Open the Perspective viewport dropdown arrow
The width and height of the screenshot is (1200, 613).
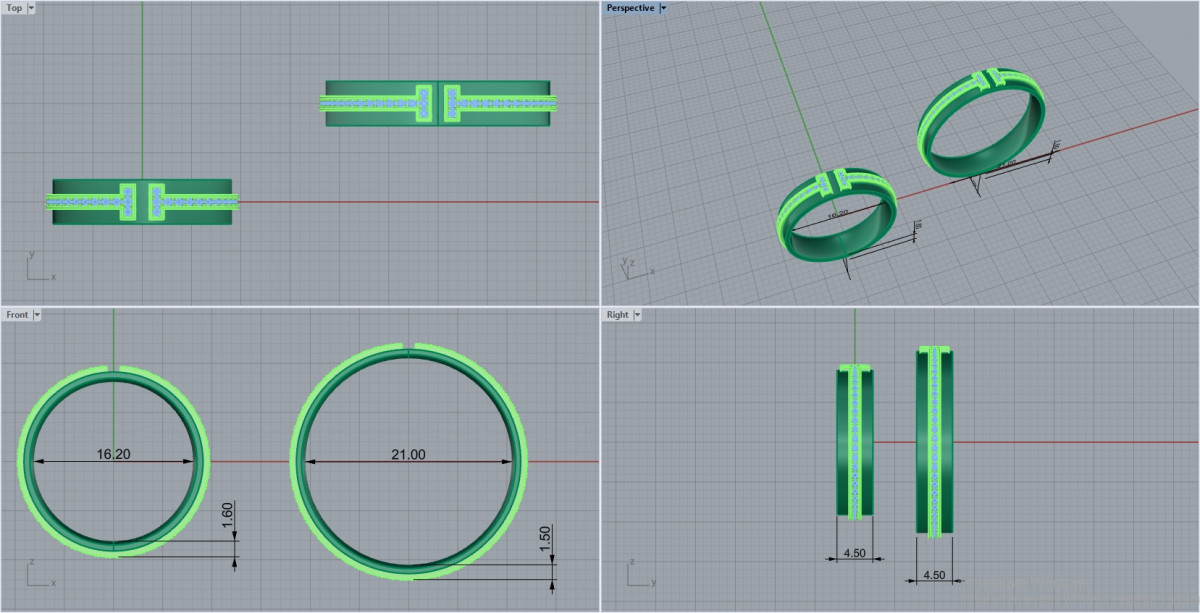664,8
